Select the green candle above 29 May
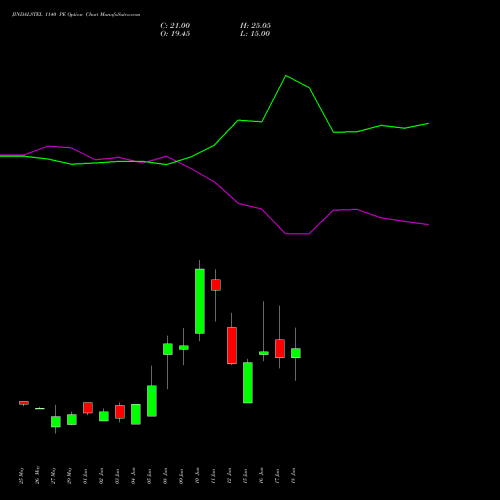The image size is (500, 500). [x=72, y=419]
